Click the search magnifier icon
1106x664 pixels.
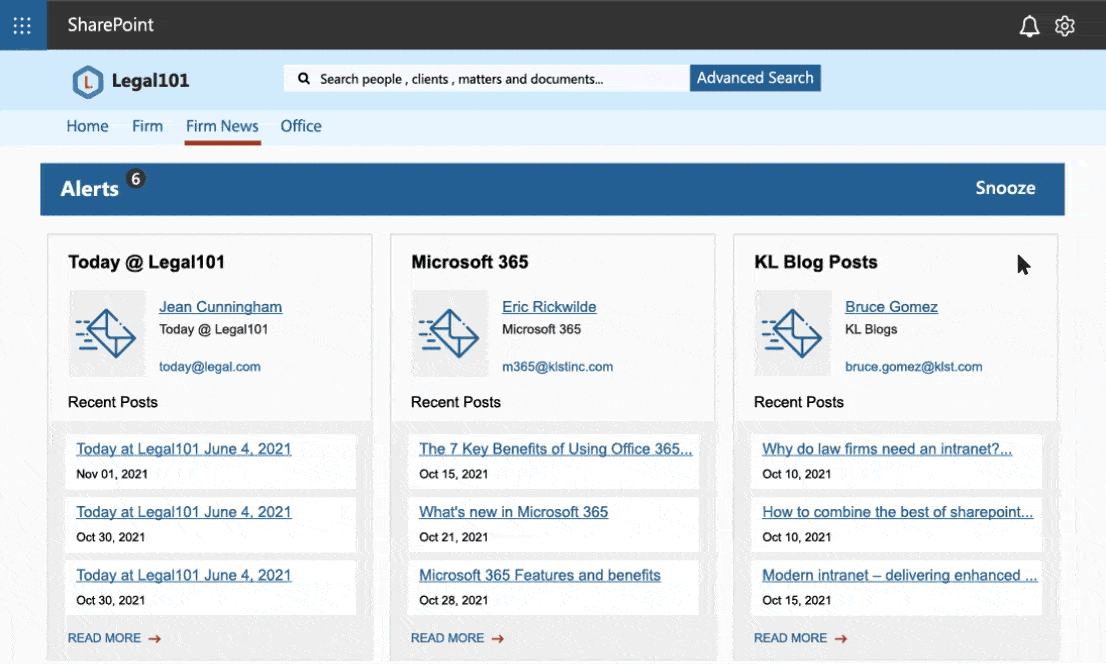[304, 78]
